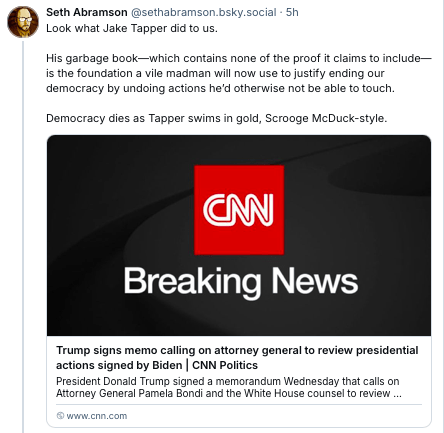Screen dimensions: 444x433
Task: Open the @sethabramson.bsky.social handle link
Action: click(x=204, y=12)
